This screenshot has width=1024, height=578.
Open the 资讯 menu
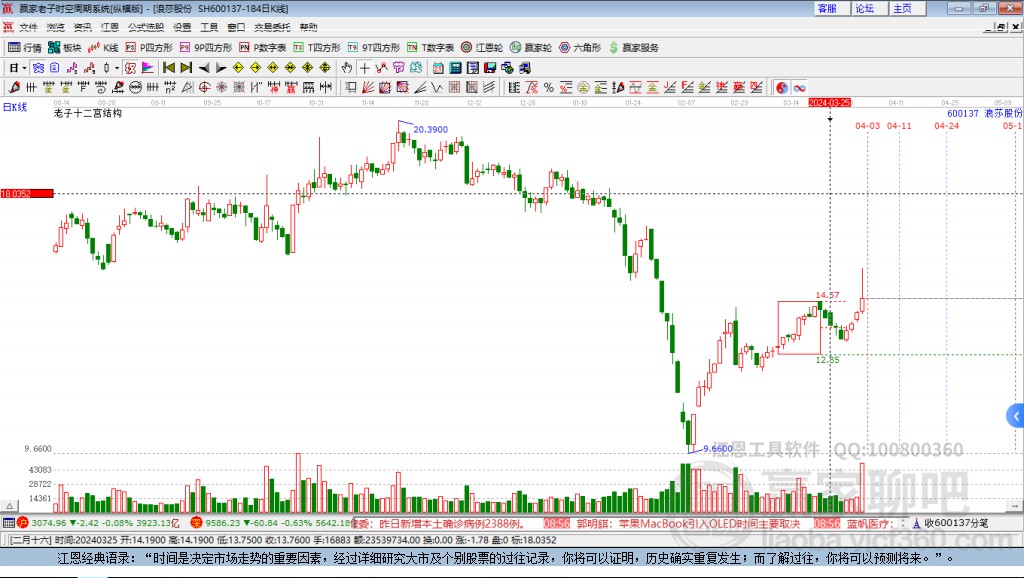point(82,27)
